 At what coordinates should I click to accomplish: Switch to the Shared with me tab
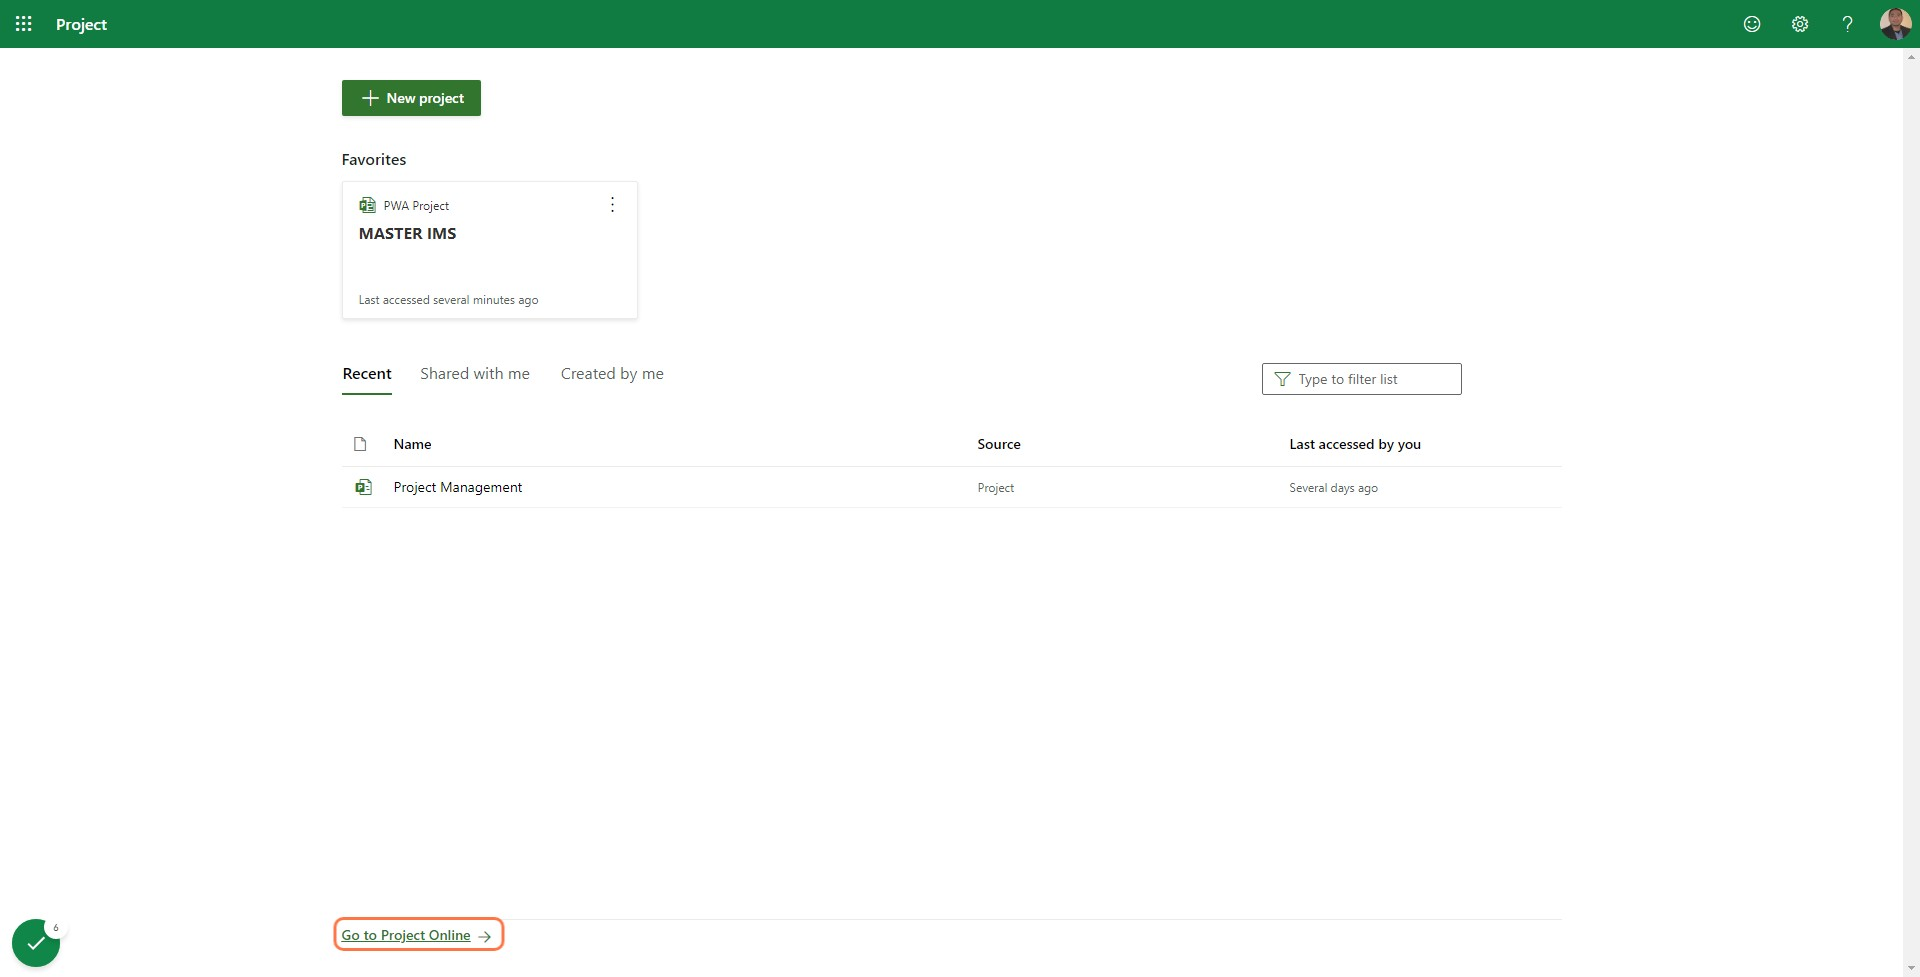[x=475, y=374]
